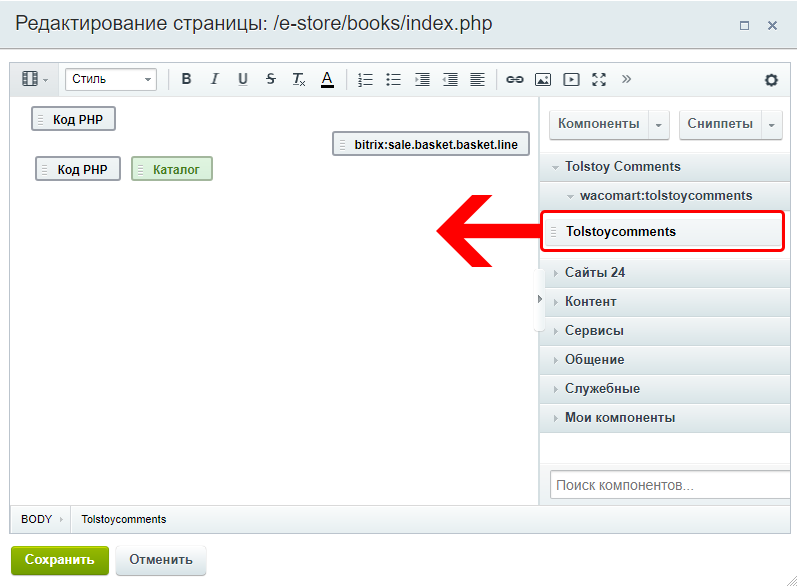Image resolution: width=797 pixels, height=587 pixels.
Task: Toggle italic formatting
Action: click(214, 79)
